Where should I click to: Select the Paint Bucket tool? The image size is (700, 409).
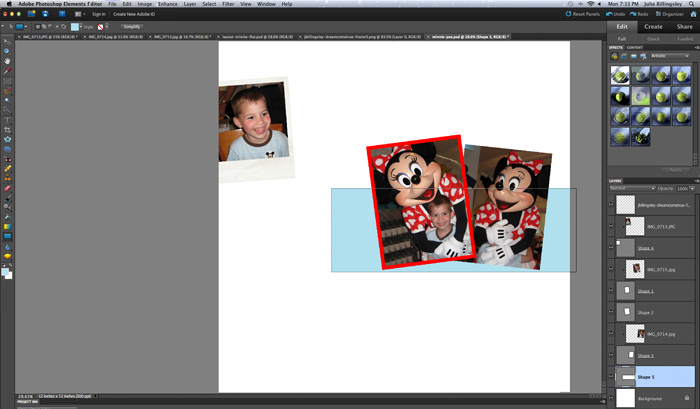coord(7,217)
